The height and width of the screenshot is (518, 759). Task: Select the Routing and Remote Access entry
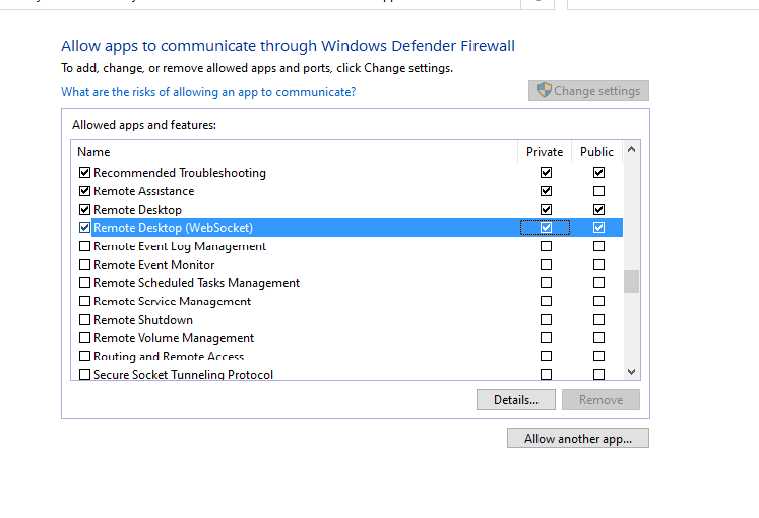168,357
